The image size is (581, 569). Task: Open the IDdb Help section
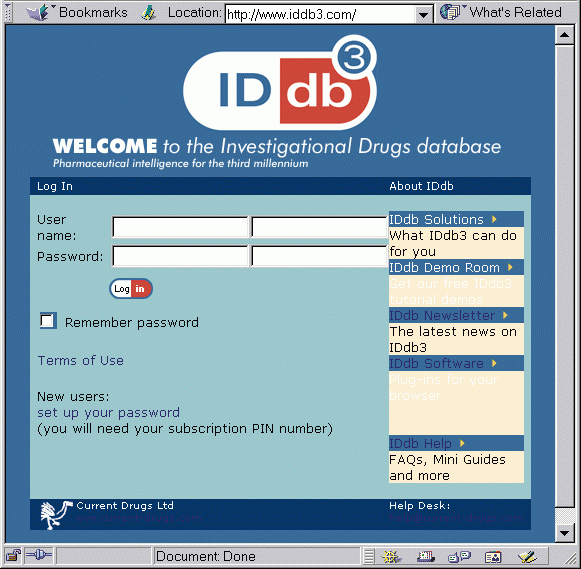[x=420, y=443]
